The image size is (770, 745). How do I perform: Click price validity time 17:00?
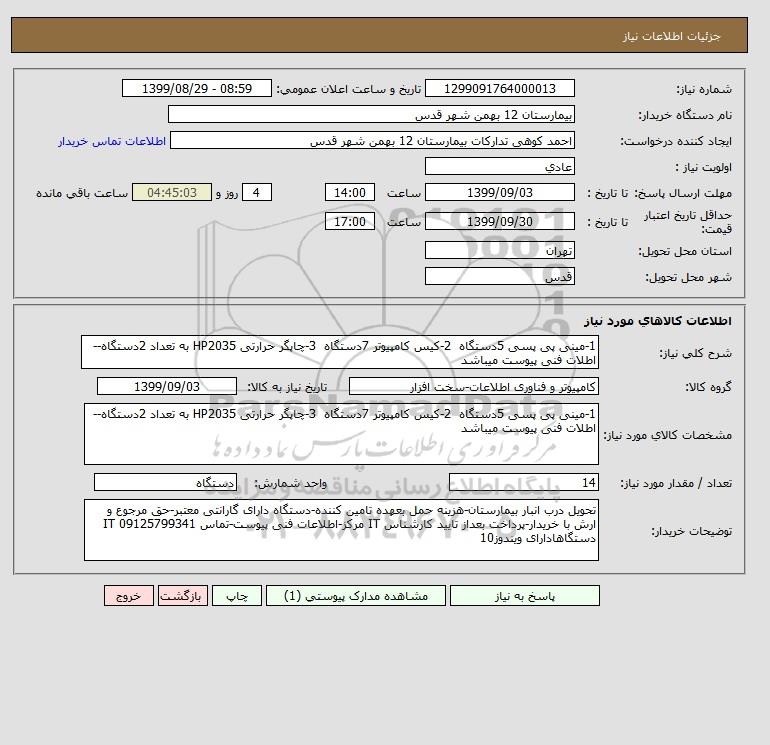[350, 221]
